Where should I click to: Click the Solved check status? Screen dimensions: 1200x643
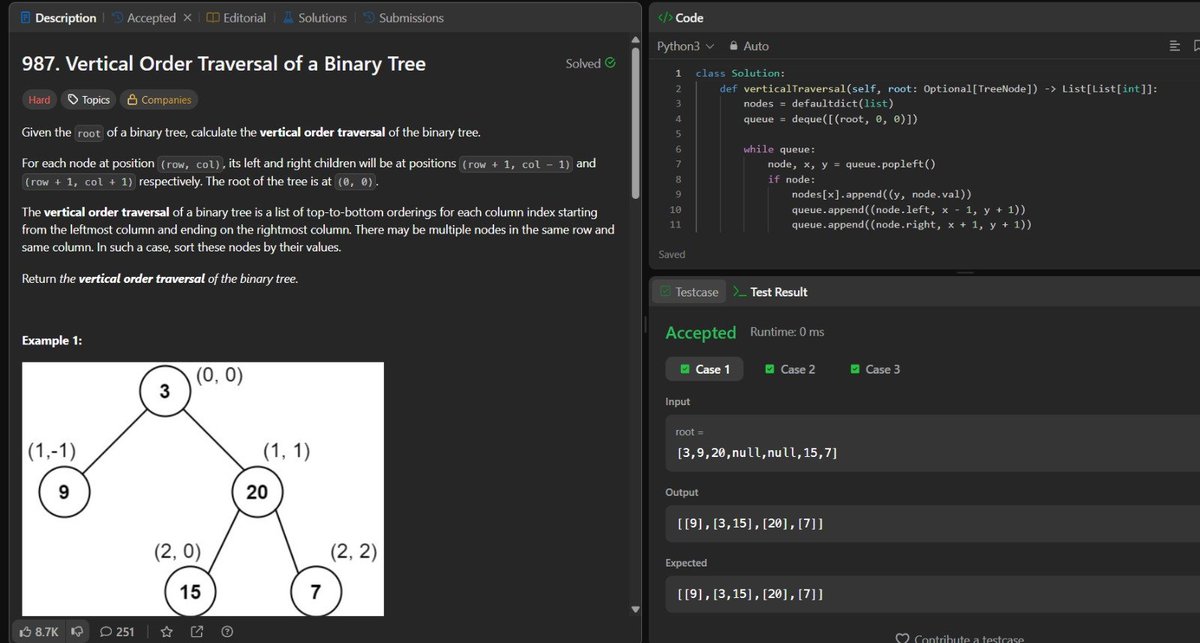coord(590,63)
